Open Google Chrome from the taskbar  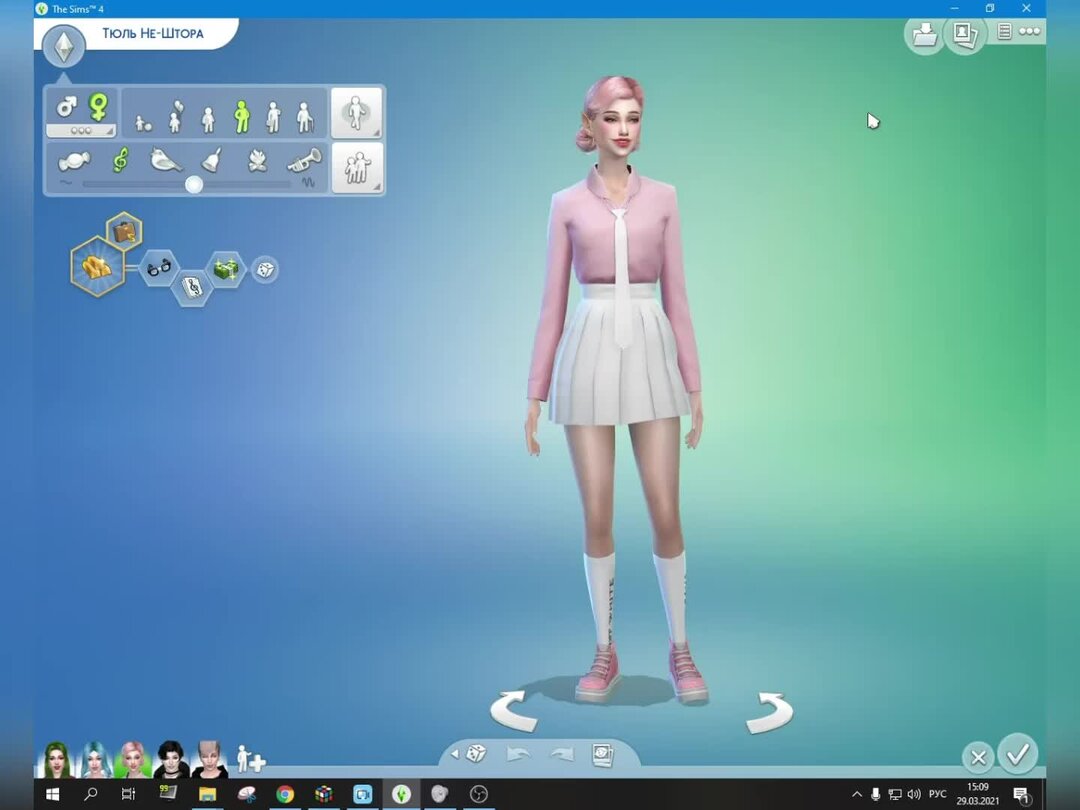click(284, 794)
